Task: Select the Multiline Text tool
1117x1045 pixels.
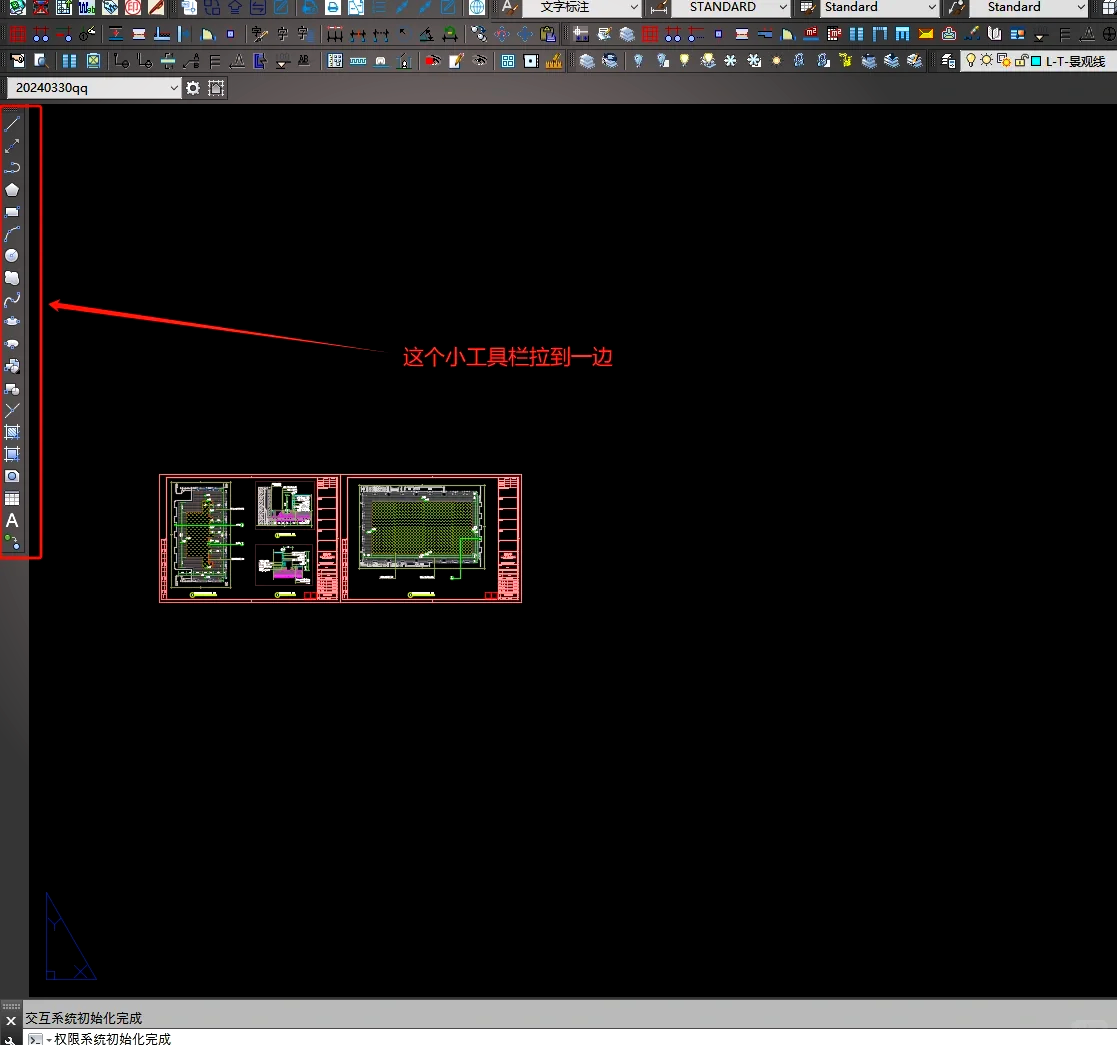Action: point(12,520)
